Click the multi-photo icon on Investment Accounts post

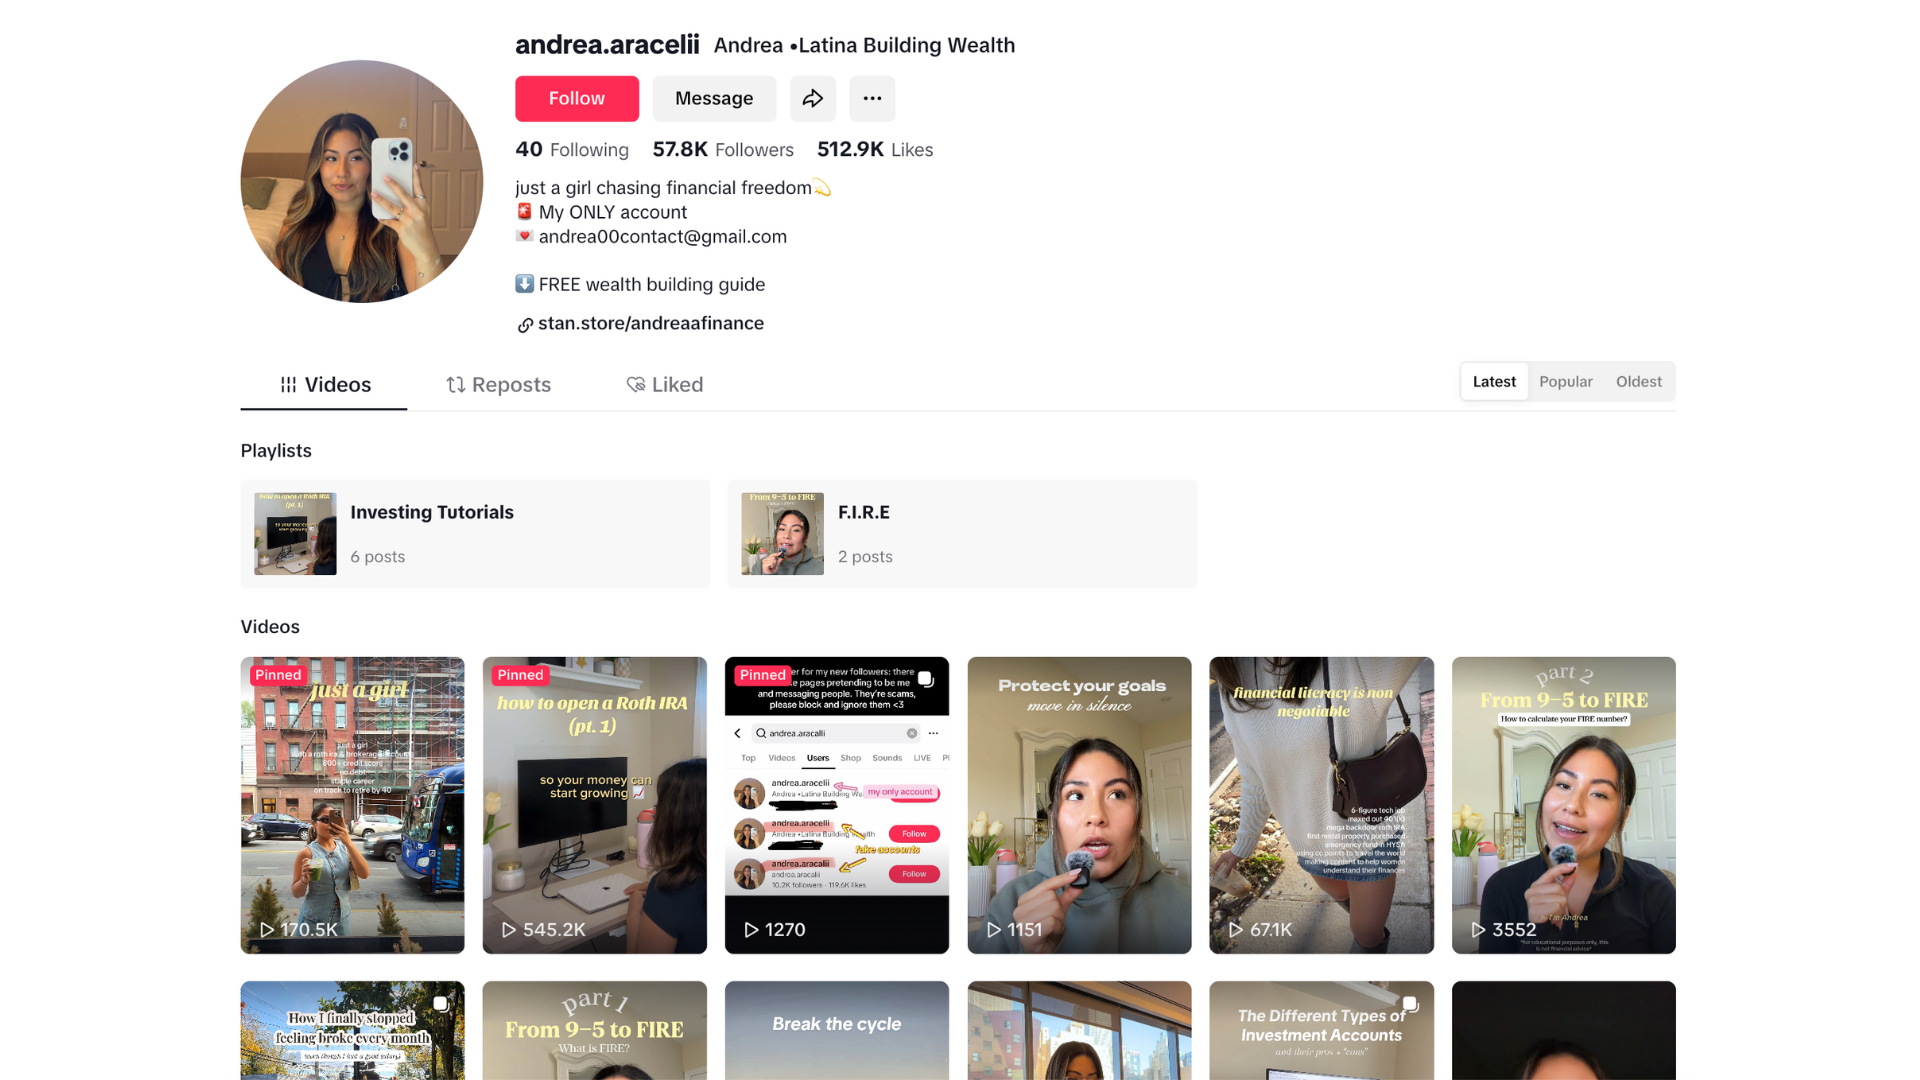coord(1410,1004)
